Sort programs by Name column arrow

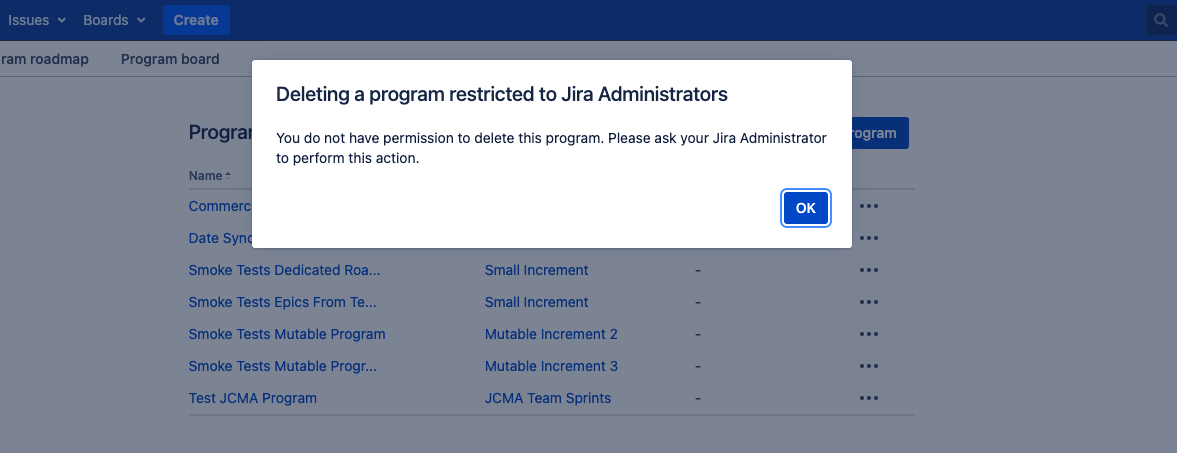coord(227,176)
